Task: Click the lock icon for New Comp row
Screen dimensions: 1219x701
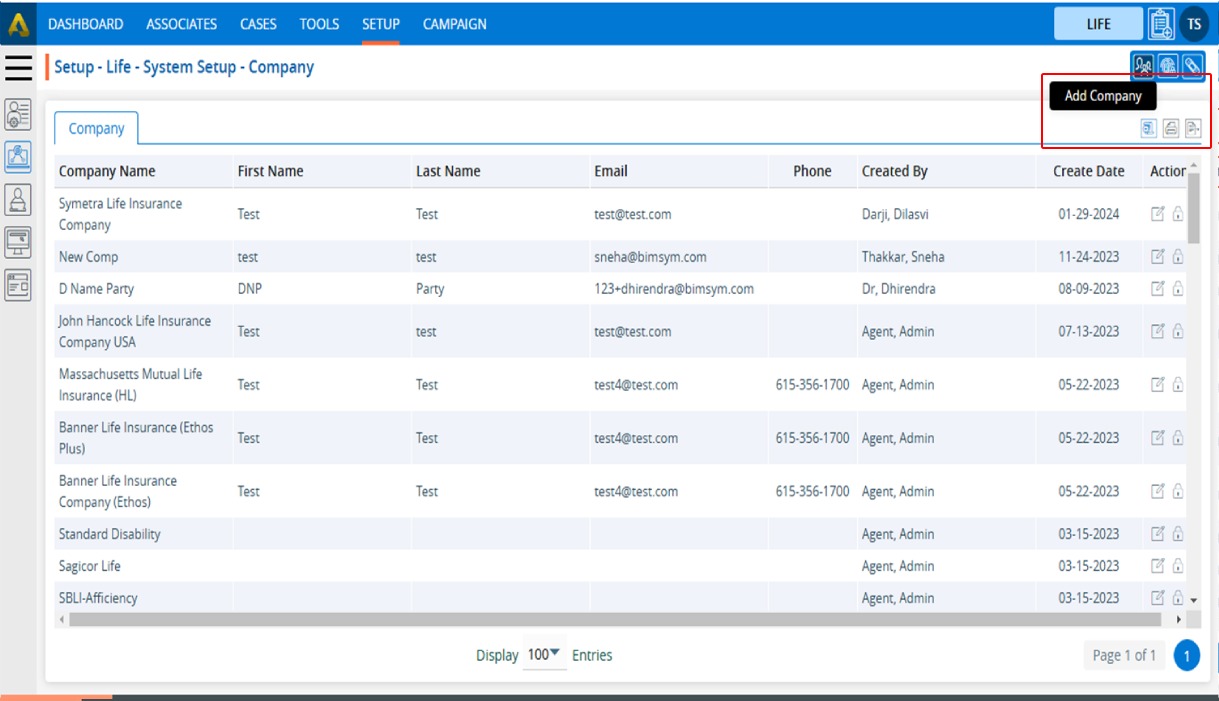Action: [1177, 257]
